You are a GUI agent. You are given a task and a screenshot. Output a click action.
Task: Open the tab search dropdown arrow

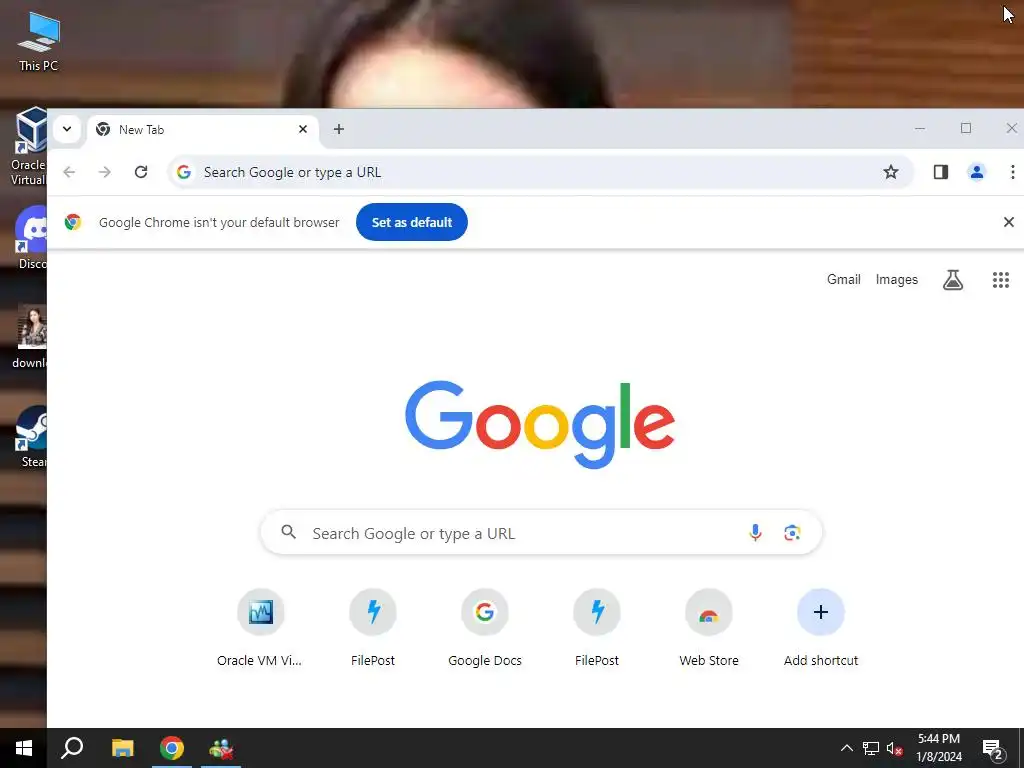(67, 129)
